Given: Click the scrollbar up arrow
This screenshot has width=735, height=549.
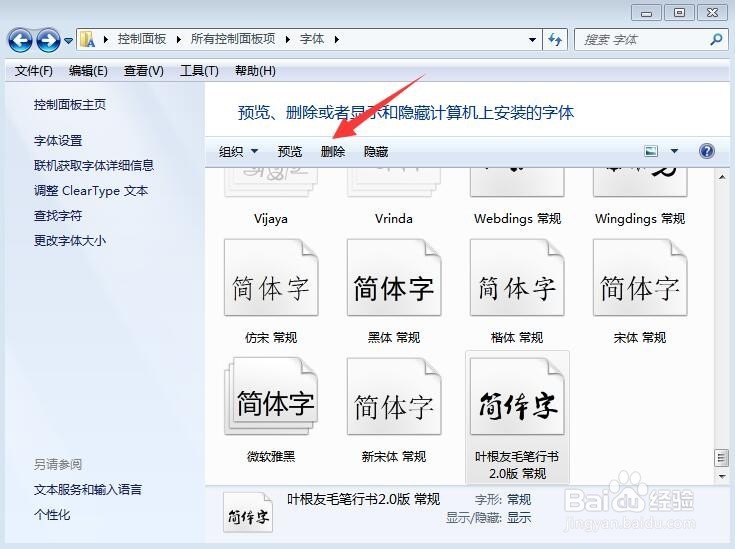Looking at the screenshot, I should click(x=722, y=177).
